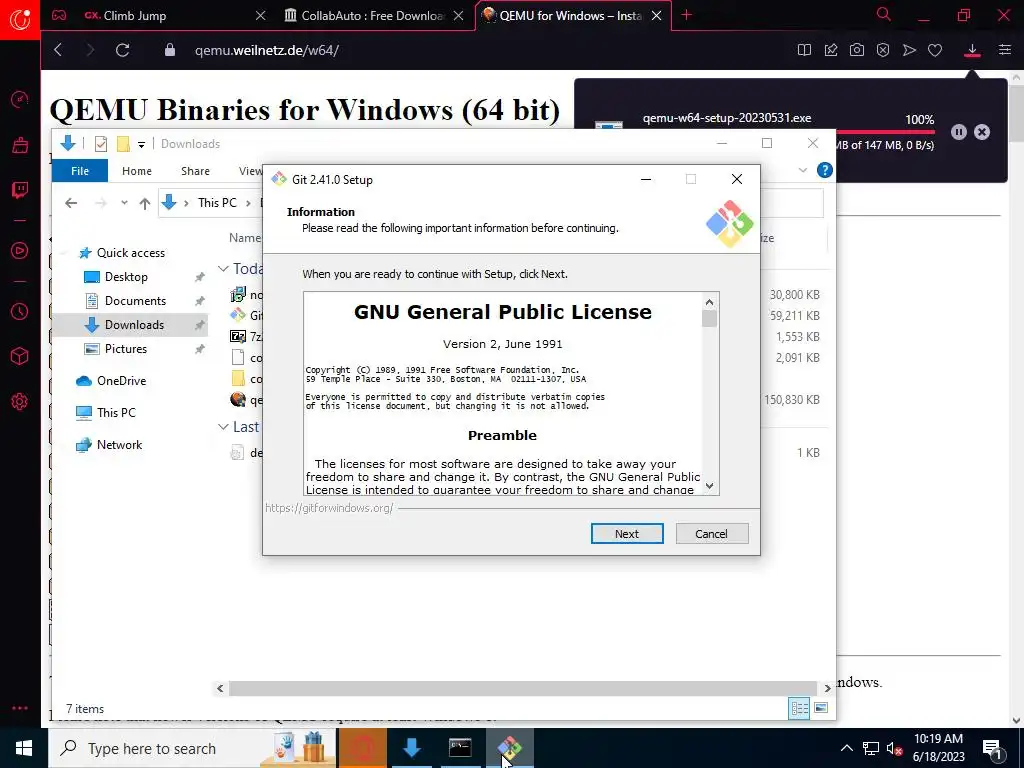
Task: Open GX Corner gamepad icon
Action: pos(59,15)
